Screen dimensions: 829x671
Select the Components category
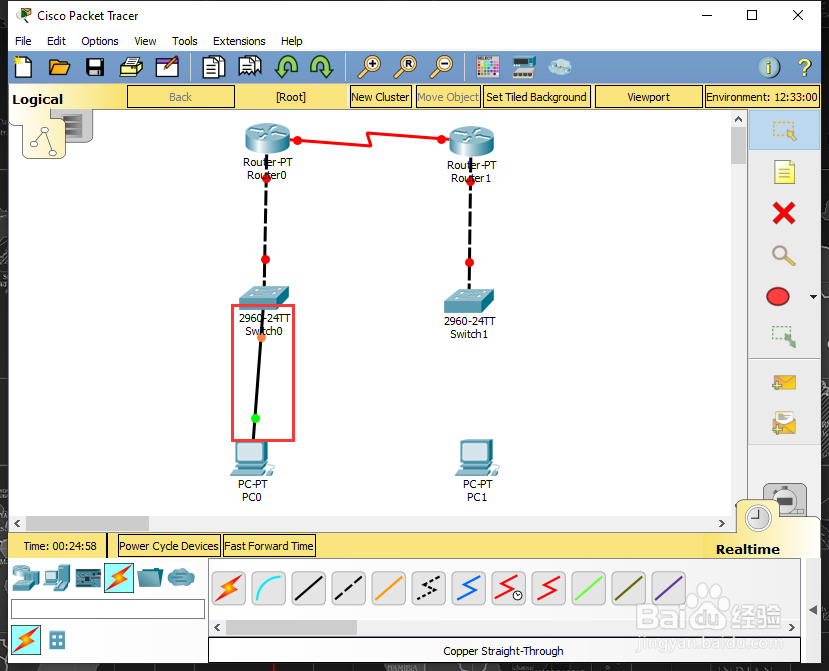pyautogui.click(x=88, y=578)
